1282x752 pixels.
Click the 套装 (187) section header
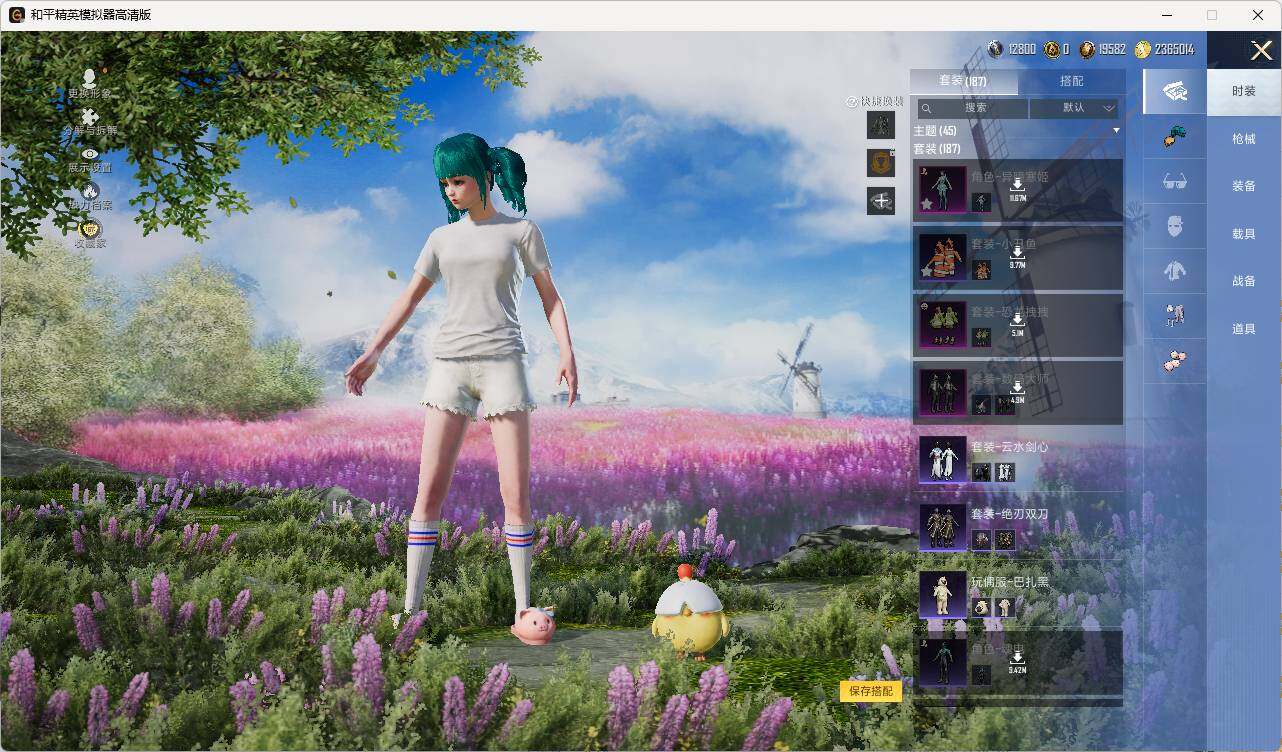pyautogui.click(x=937, y=149)
